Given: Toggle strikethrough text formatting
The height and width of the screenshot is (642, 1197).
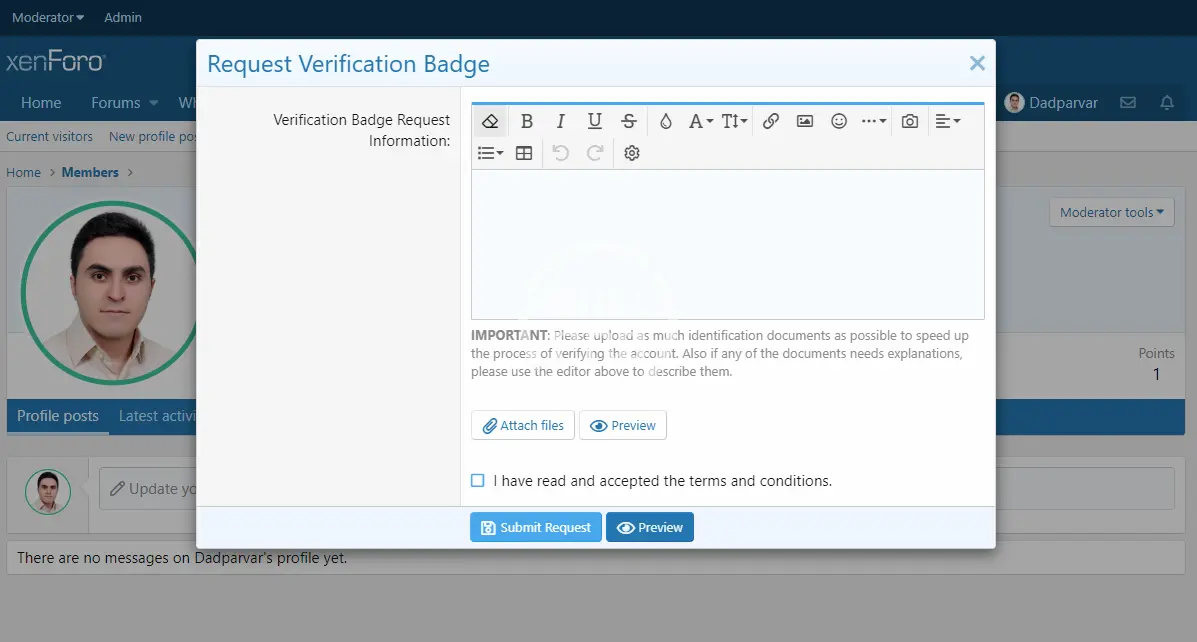Looking at the screenshot, I should click(628, 121).
